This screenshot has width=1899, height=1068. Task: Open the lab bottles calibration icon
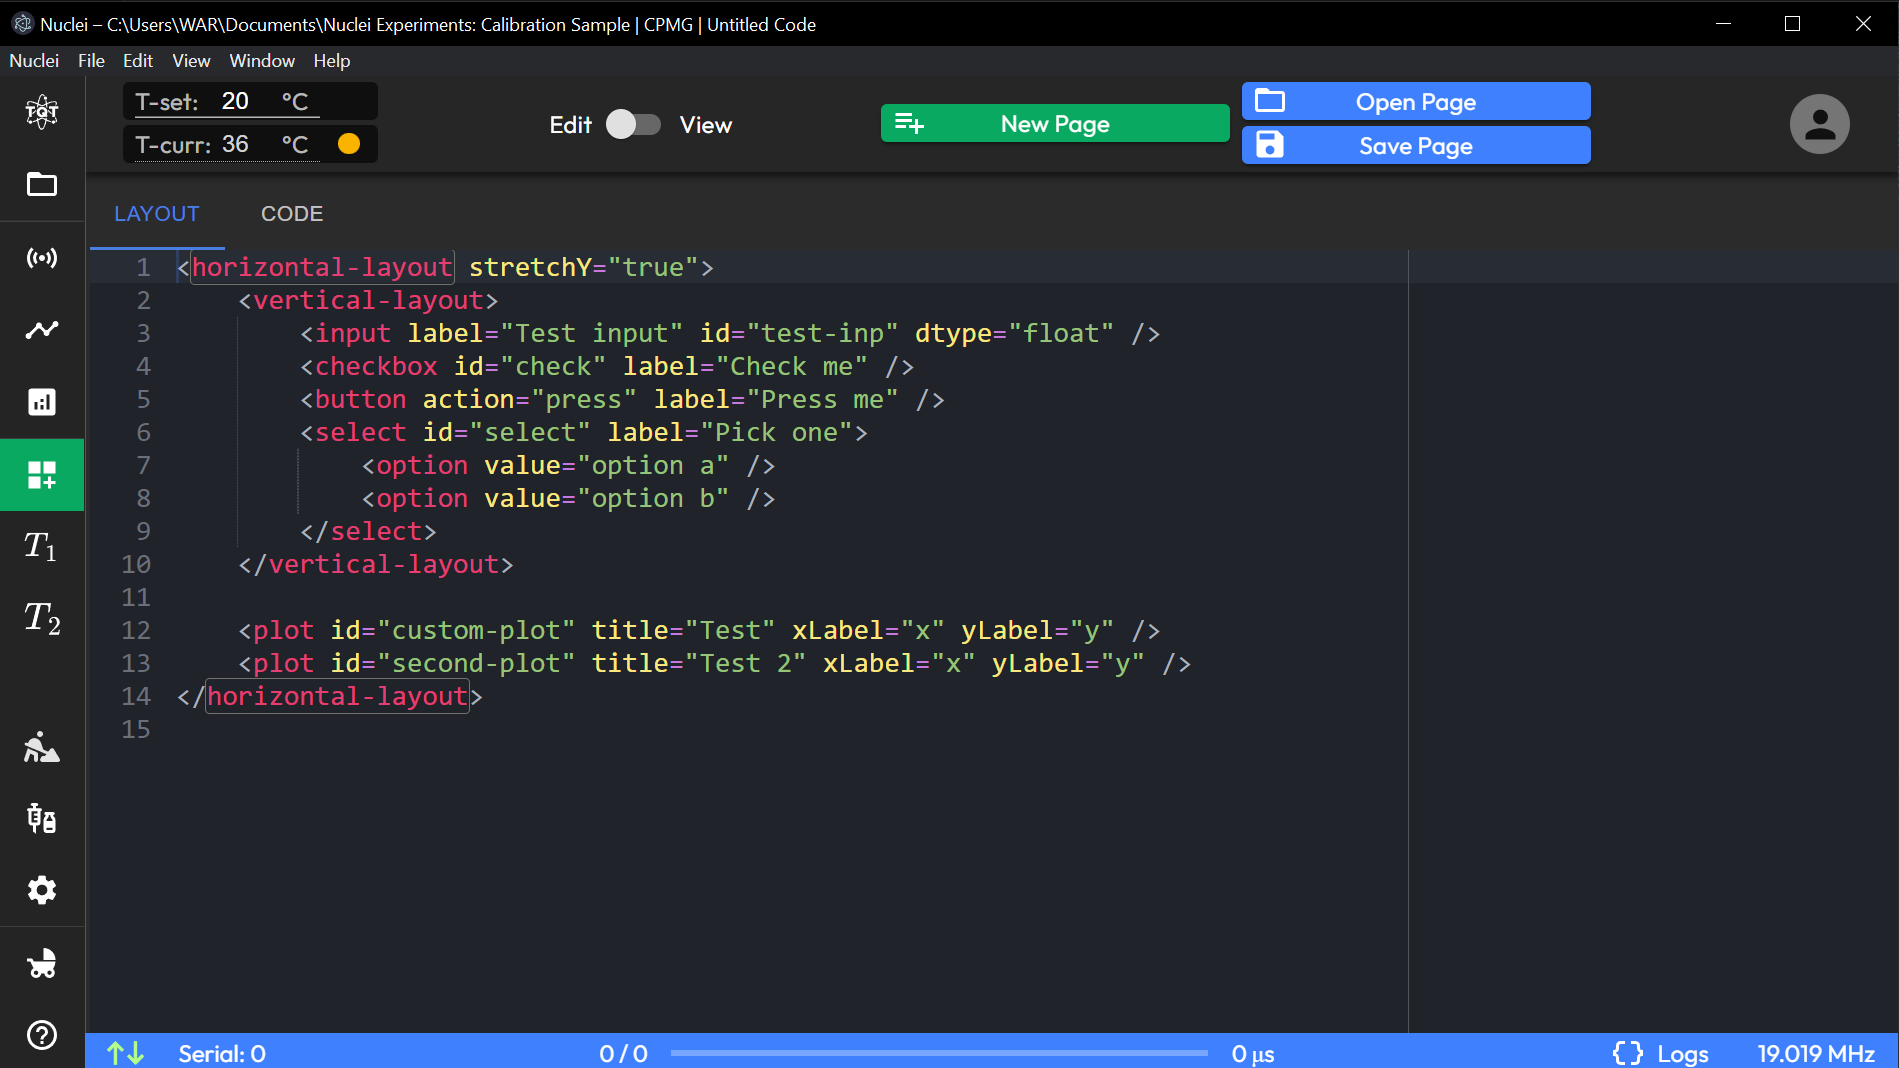point(42,818)
